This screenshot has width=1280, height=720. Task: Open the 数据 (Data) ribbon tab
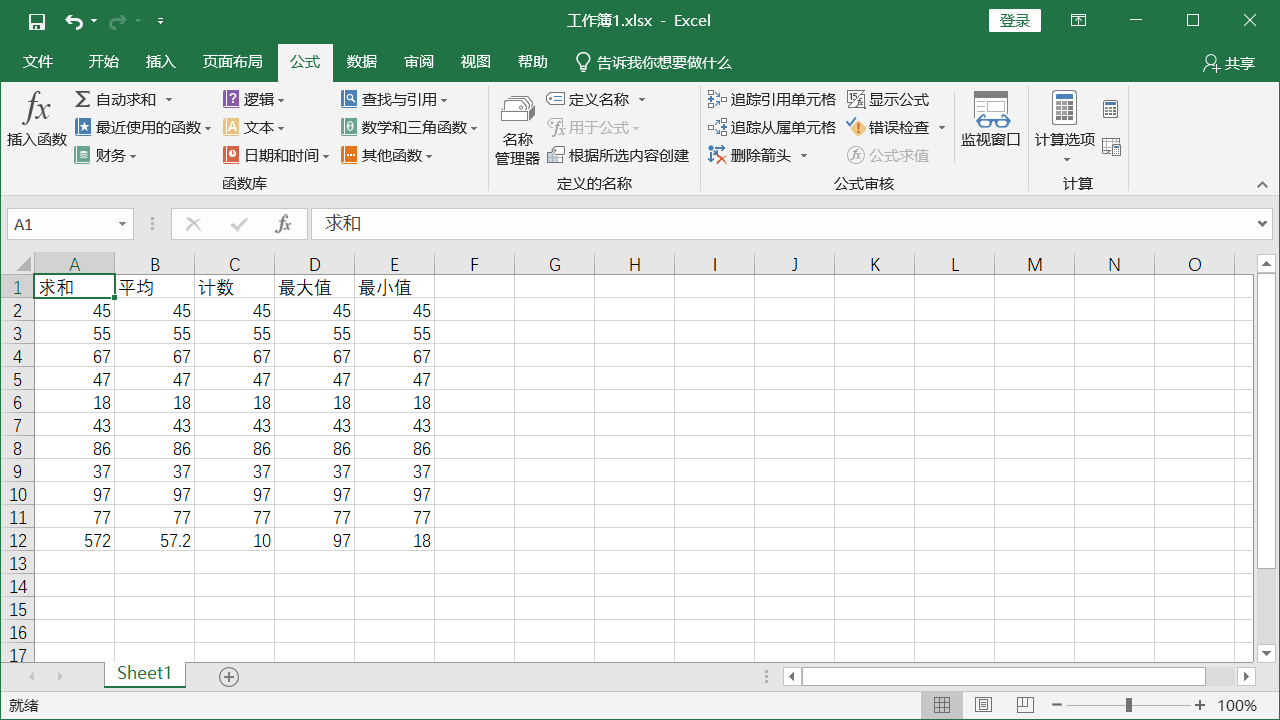[362, 62]
